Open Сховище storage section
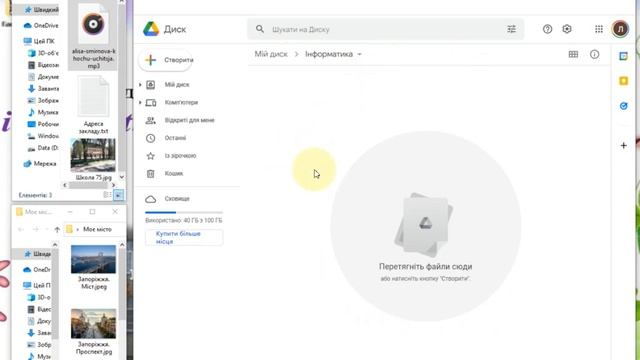The image size is (640, 360). pos(177,199)
